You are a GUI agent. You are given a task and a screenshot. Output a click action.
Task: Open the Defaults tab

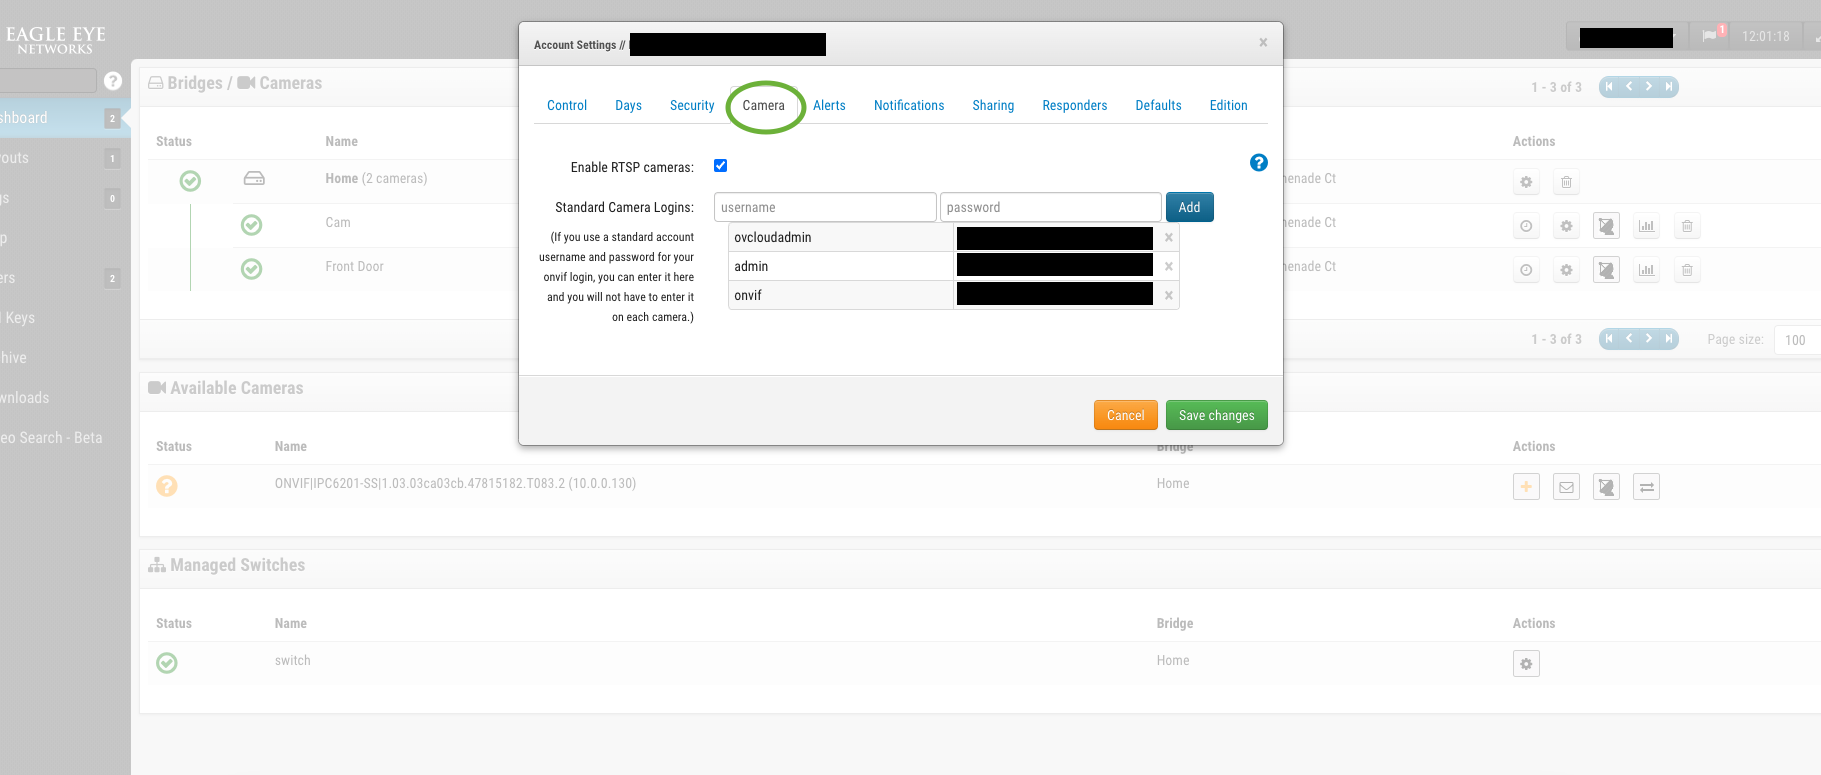1158,105
